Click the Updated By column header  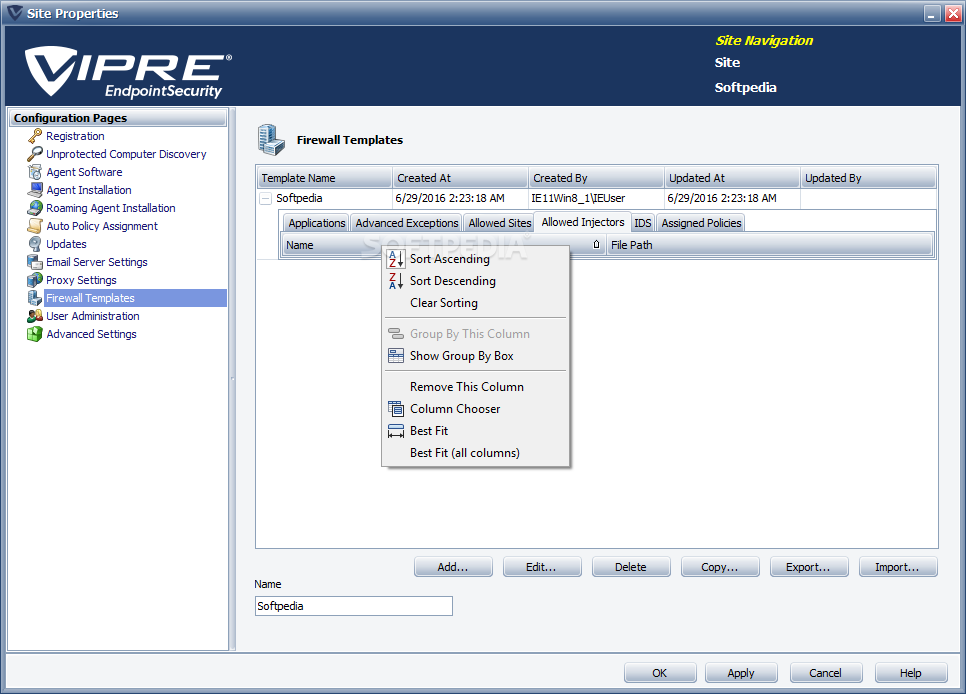click(x=869, y=178)
